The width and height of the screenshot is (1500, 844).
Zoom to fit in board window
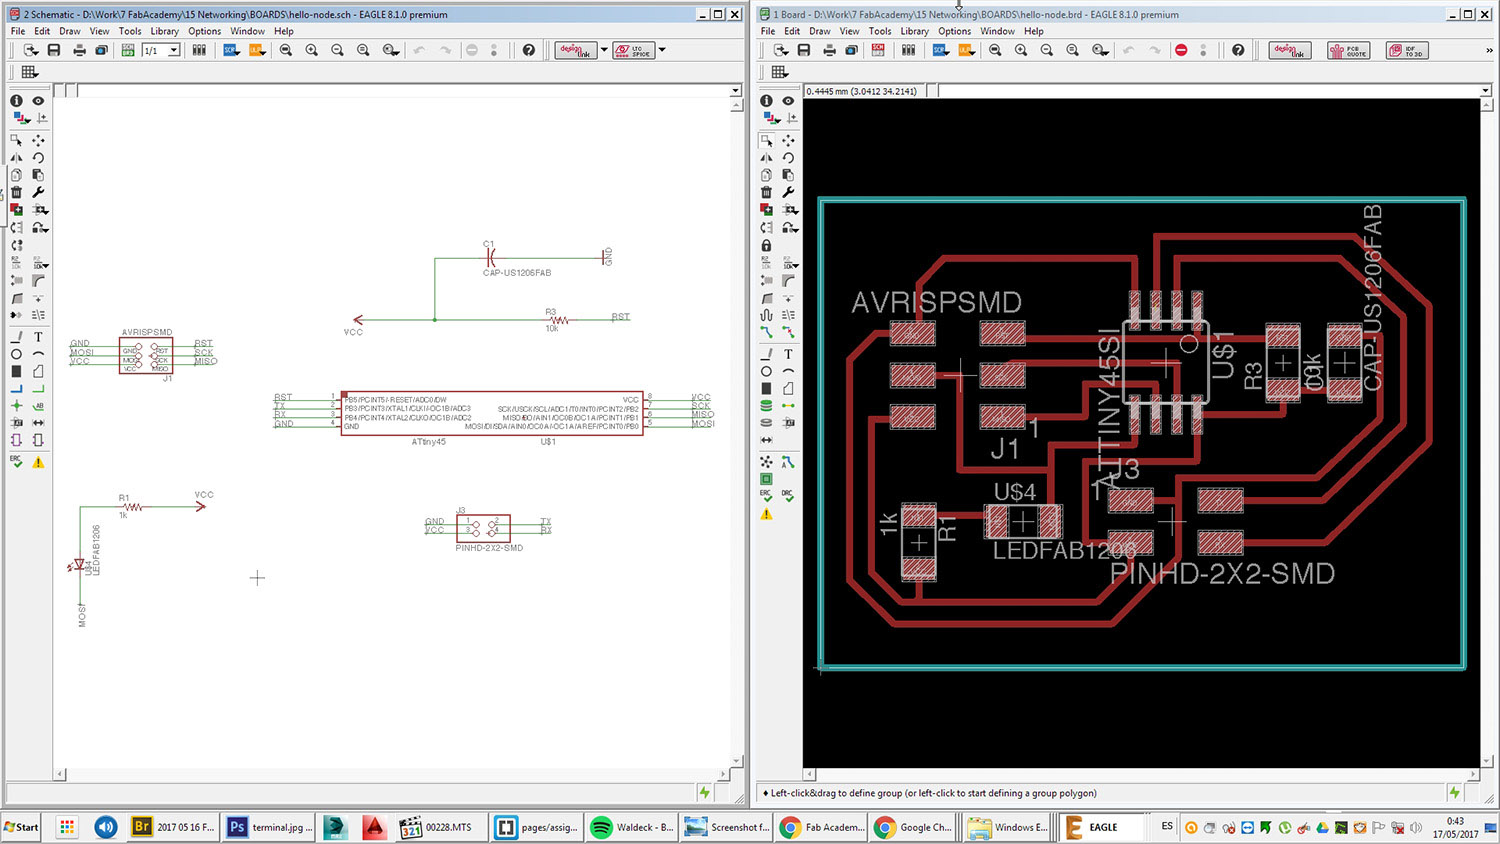click(995, 50)
